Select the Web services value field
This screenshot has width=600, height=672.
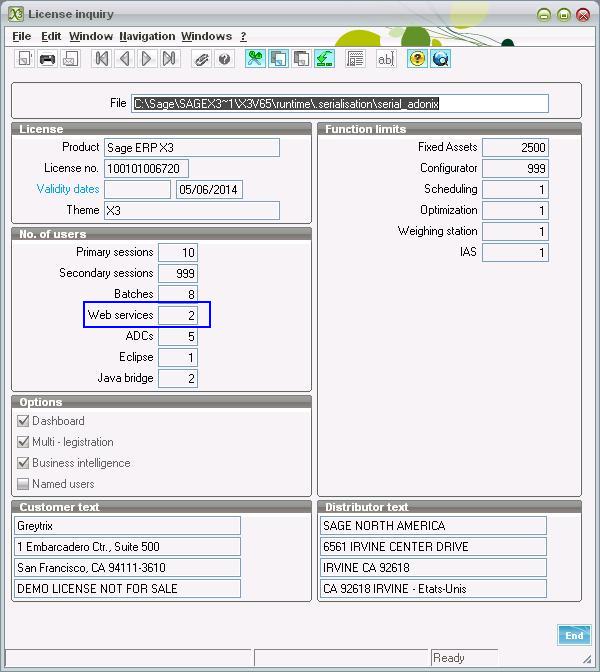[x=178, y=315]
